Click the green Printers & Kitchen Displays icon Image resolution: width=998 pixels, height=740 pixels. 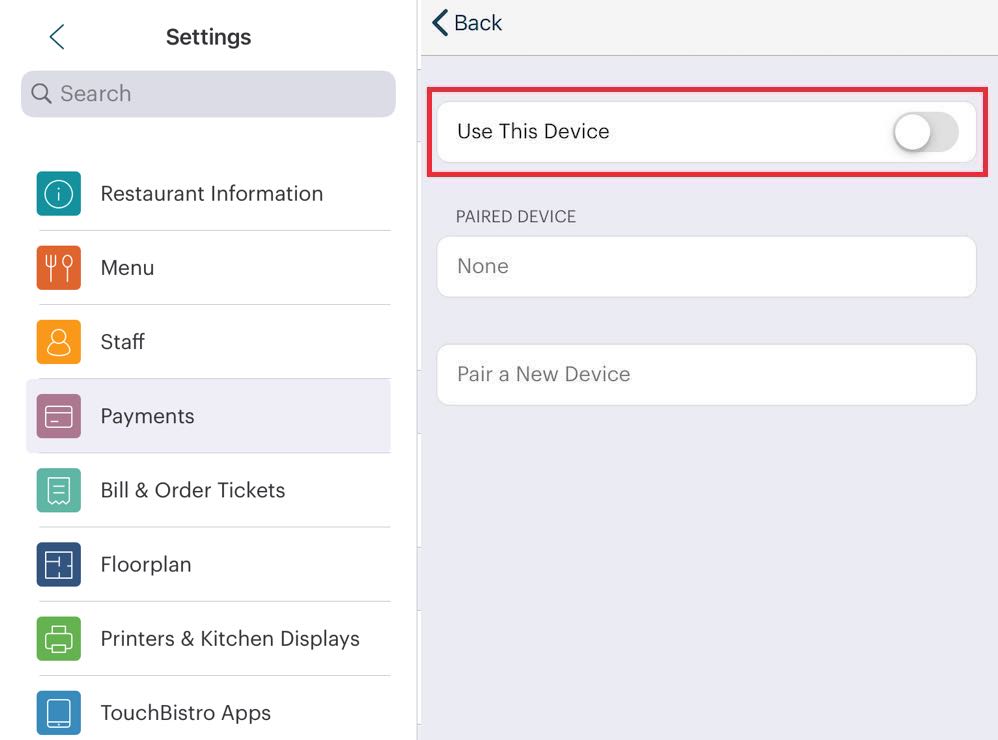(x=59, y=638)
